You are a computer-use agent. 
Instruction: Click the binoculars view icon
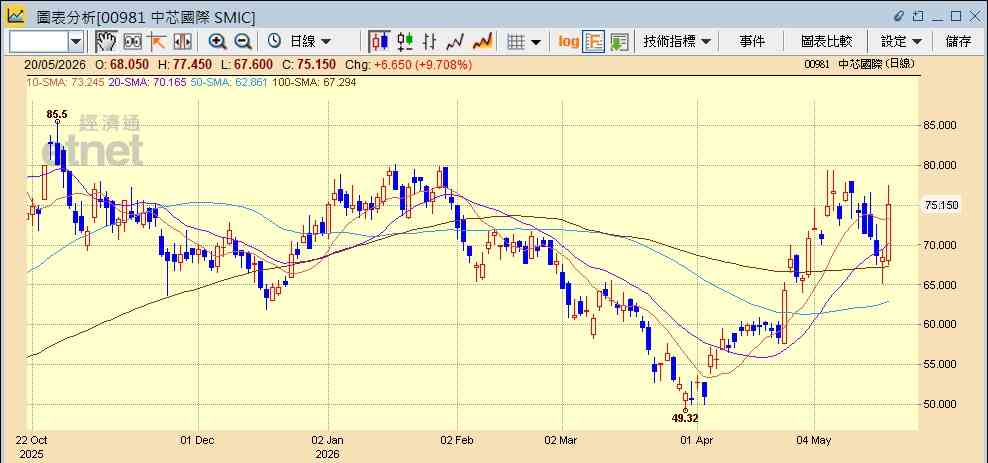point(132,42)
